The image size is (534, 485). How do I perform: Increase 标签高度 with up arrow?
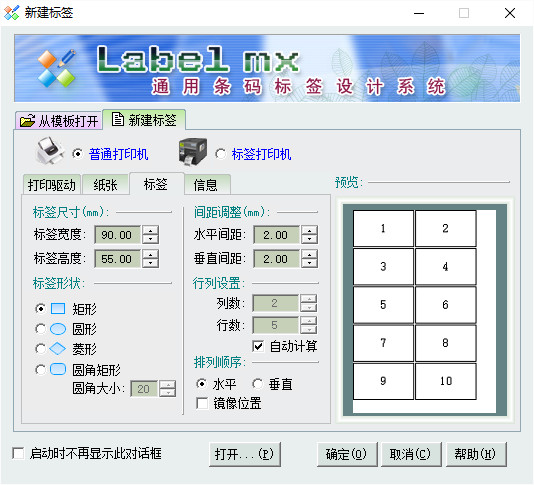pos(151,254)
